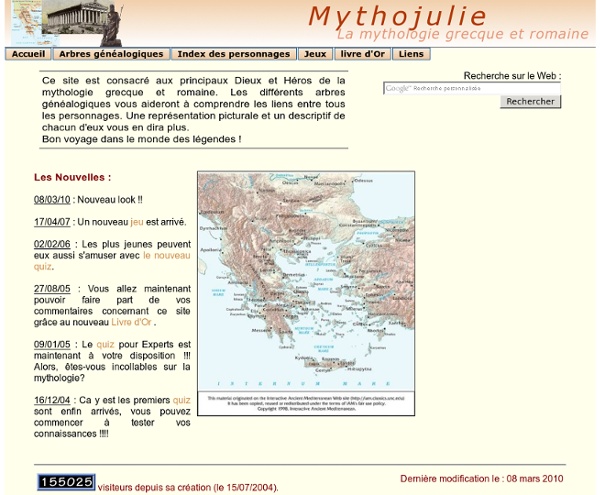This screenshot has height=495, width=600.
Task: Open the Livre d'Or news link
Action: pyautogui.click(x=131, y=322)
